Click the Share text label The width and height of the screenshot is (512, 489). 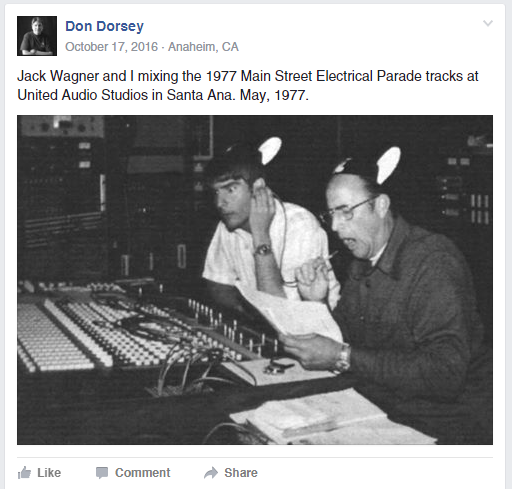pos(241,473)
